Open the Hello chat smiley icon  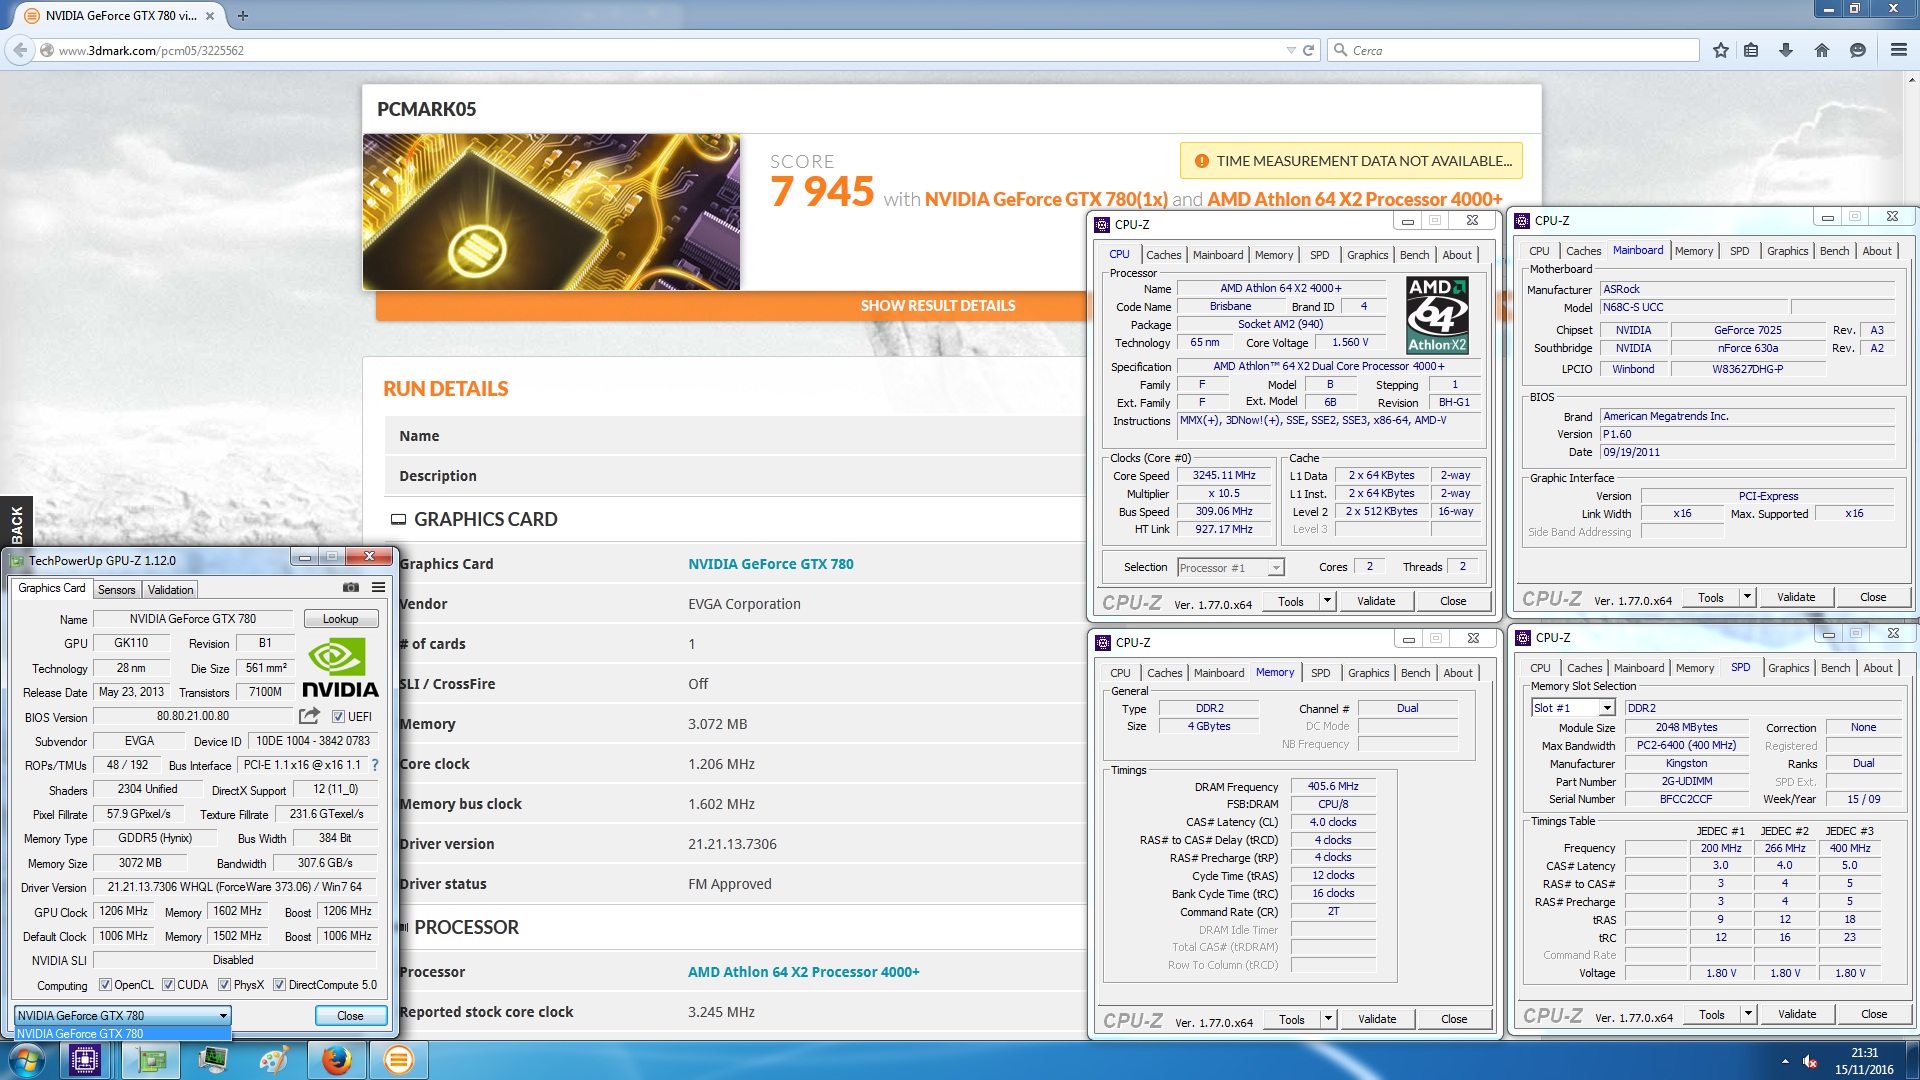pyautogui.click(x=1858, y=50)
